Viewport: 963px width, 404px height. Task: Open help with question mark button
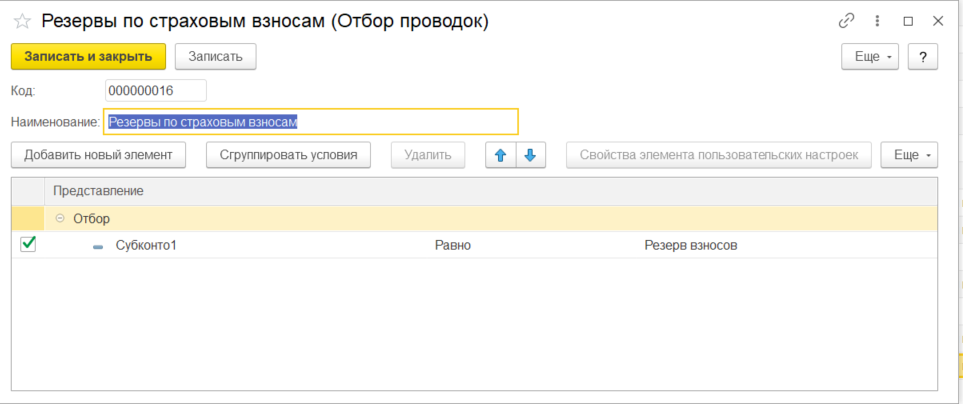click(x=922, y=57)
